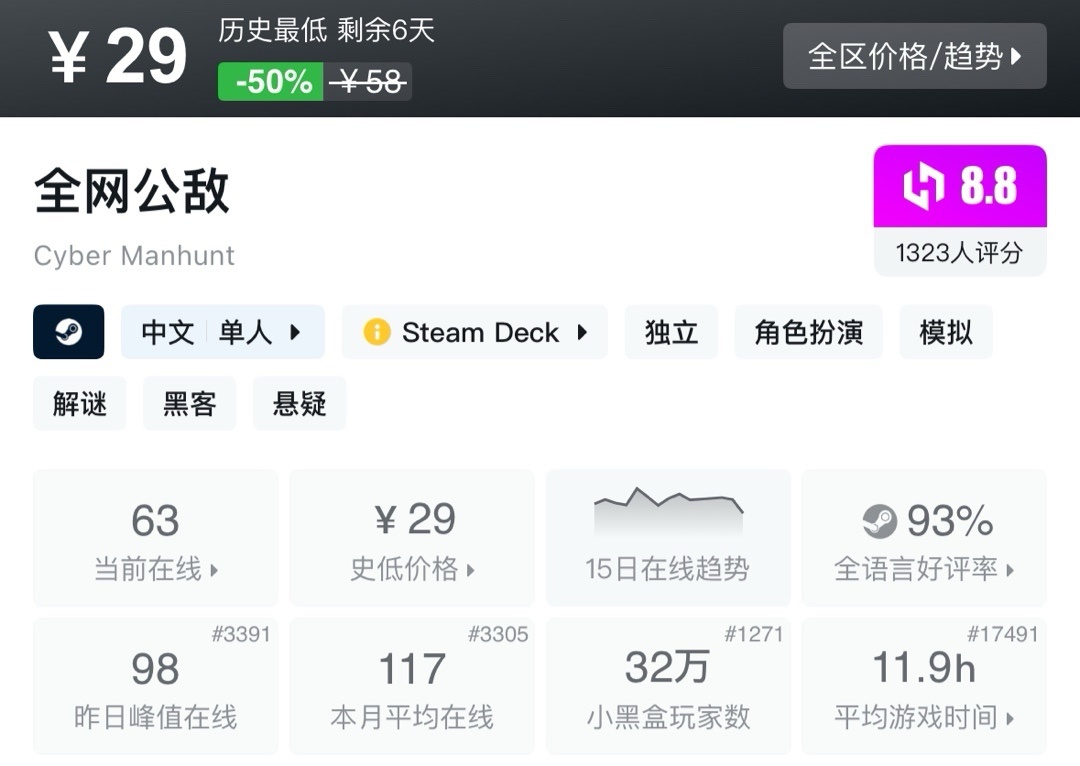Tap the yellow Steam Deck info icon

(377, 332)
